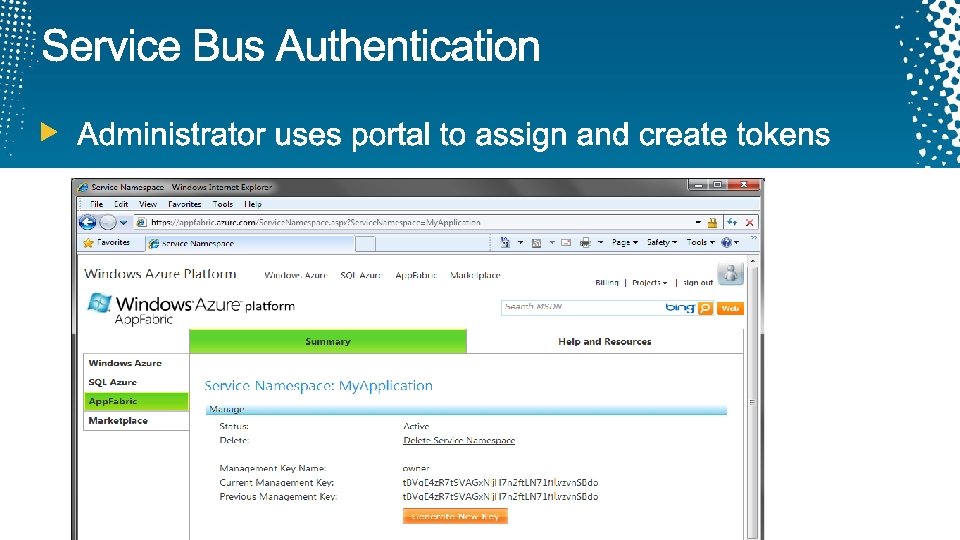Select the Service Namespace browser tab
The image size is (960, 540).
click(250, 243)
